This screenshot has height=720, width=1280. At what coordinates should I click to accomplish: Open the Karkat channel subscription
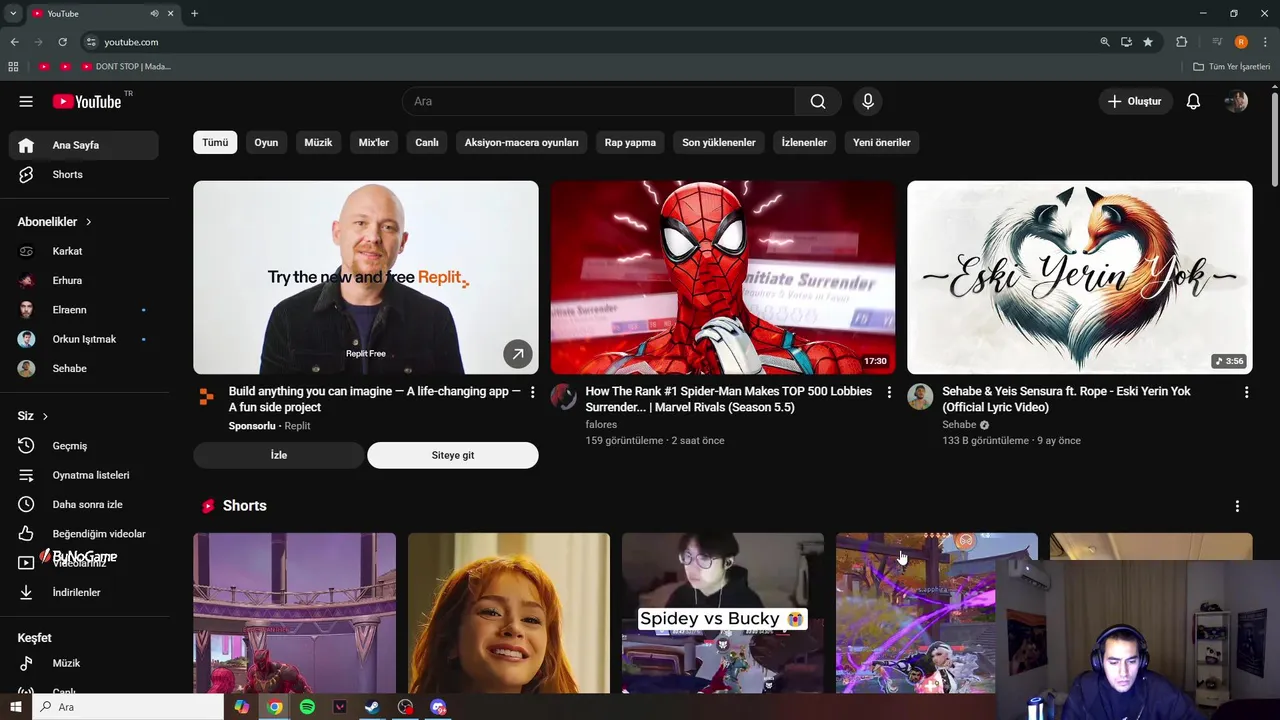coord(84,251)
